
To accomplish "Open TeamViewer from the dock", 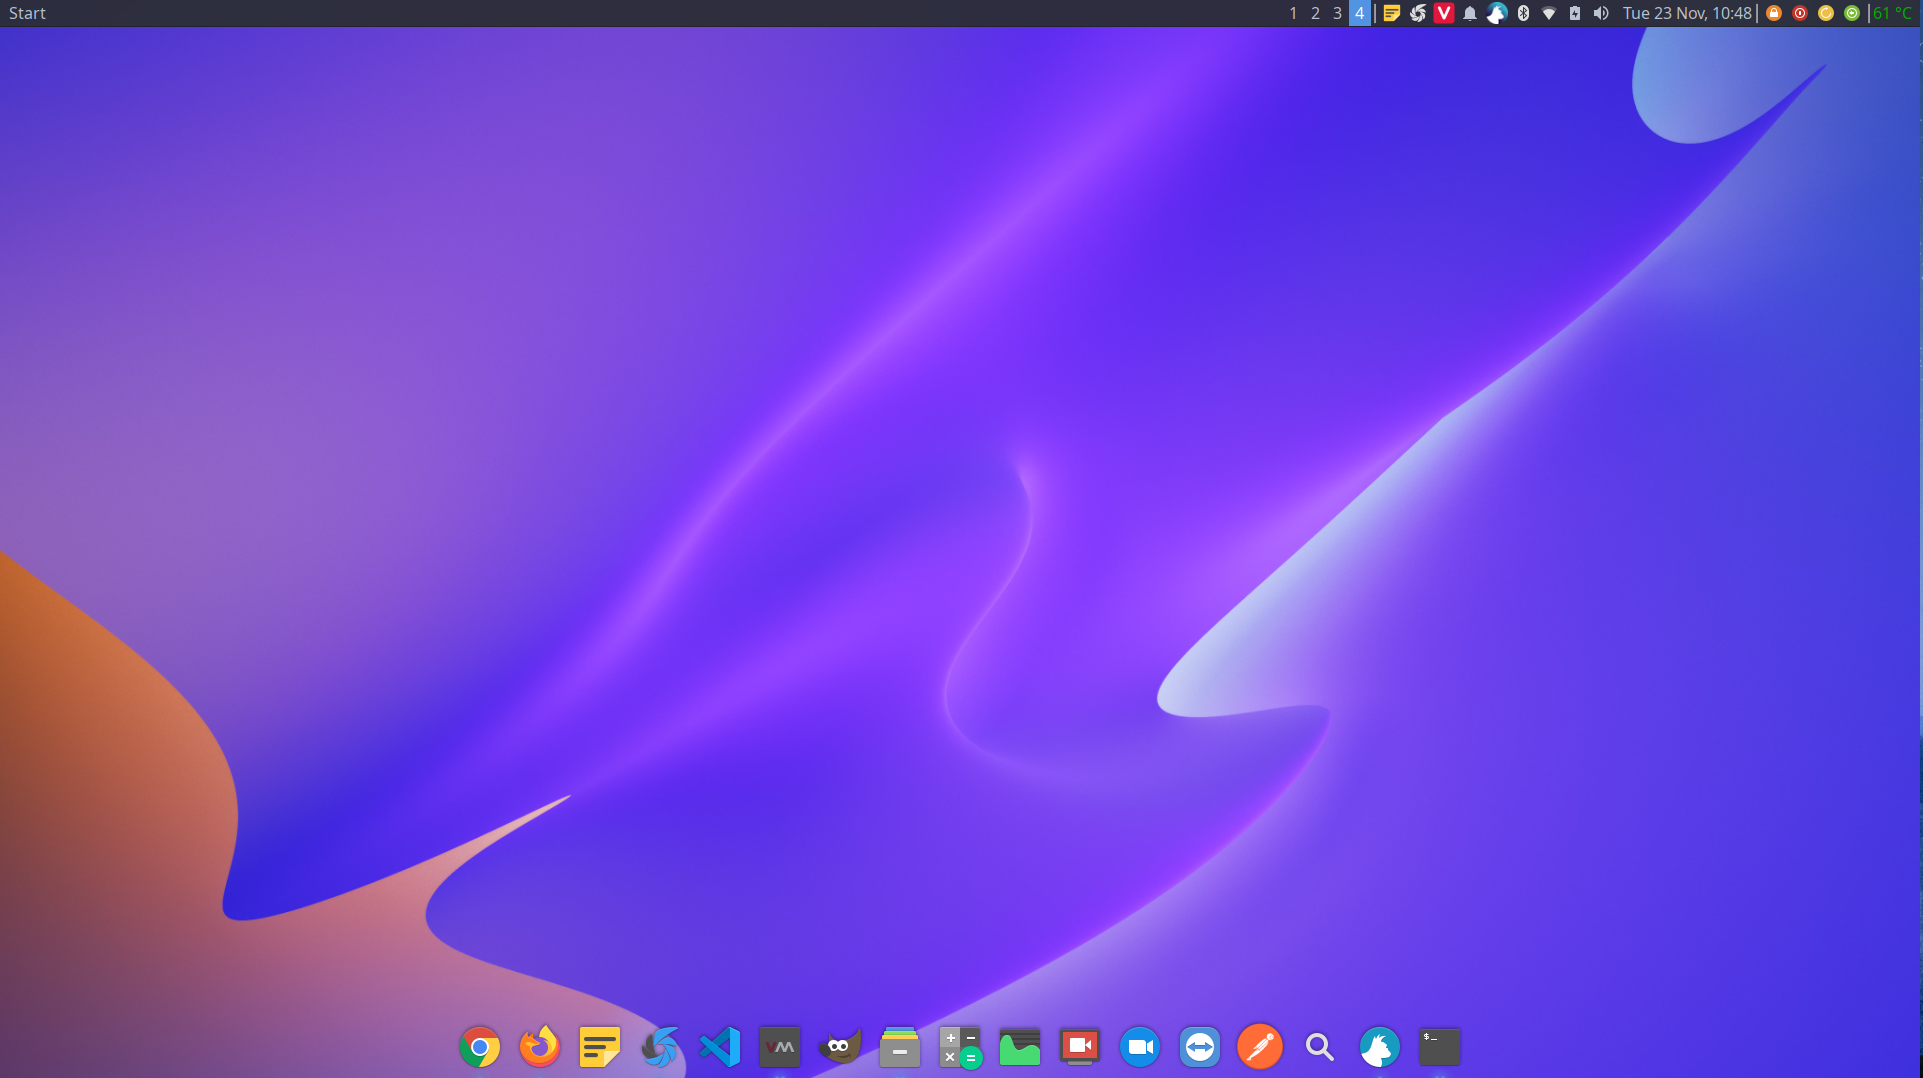I will (1199, 1047).
